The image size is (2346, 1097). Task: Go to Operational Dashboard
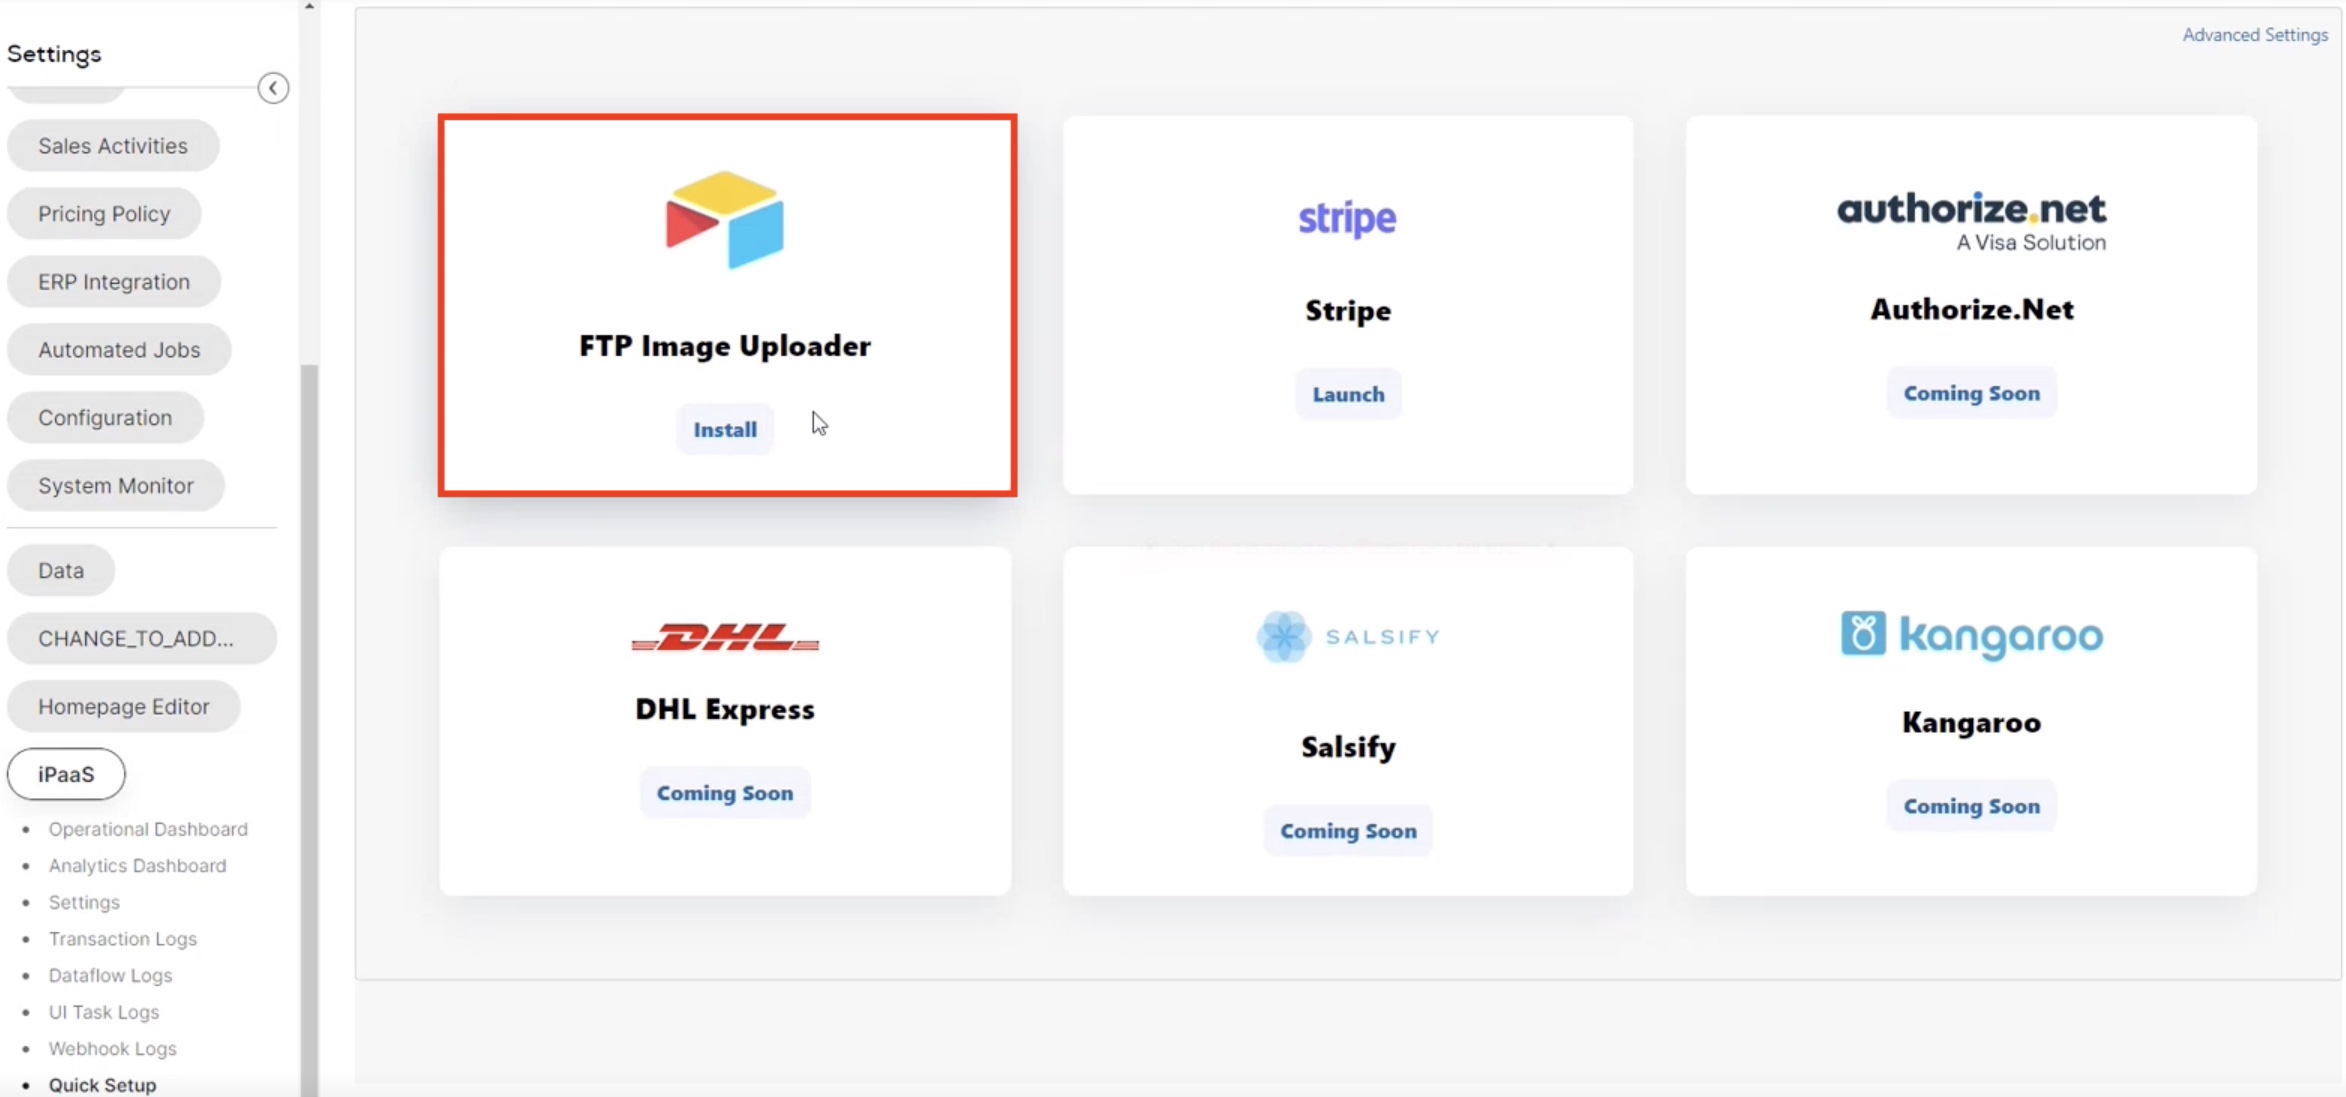[148, 829]
